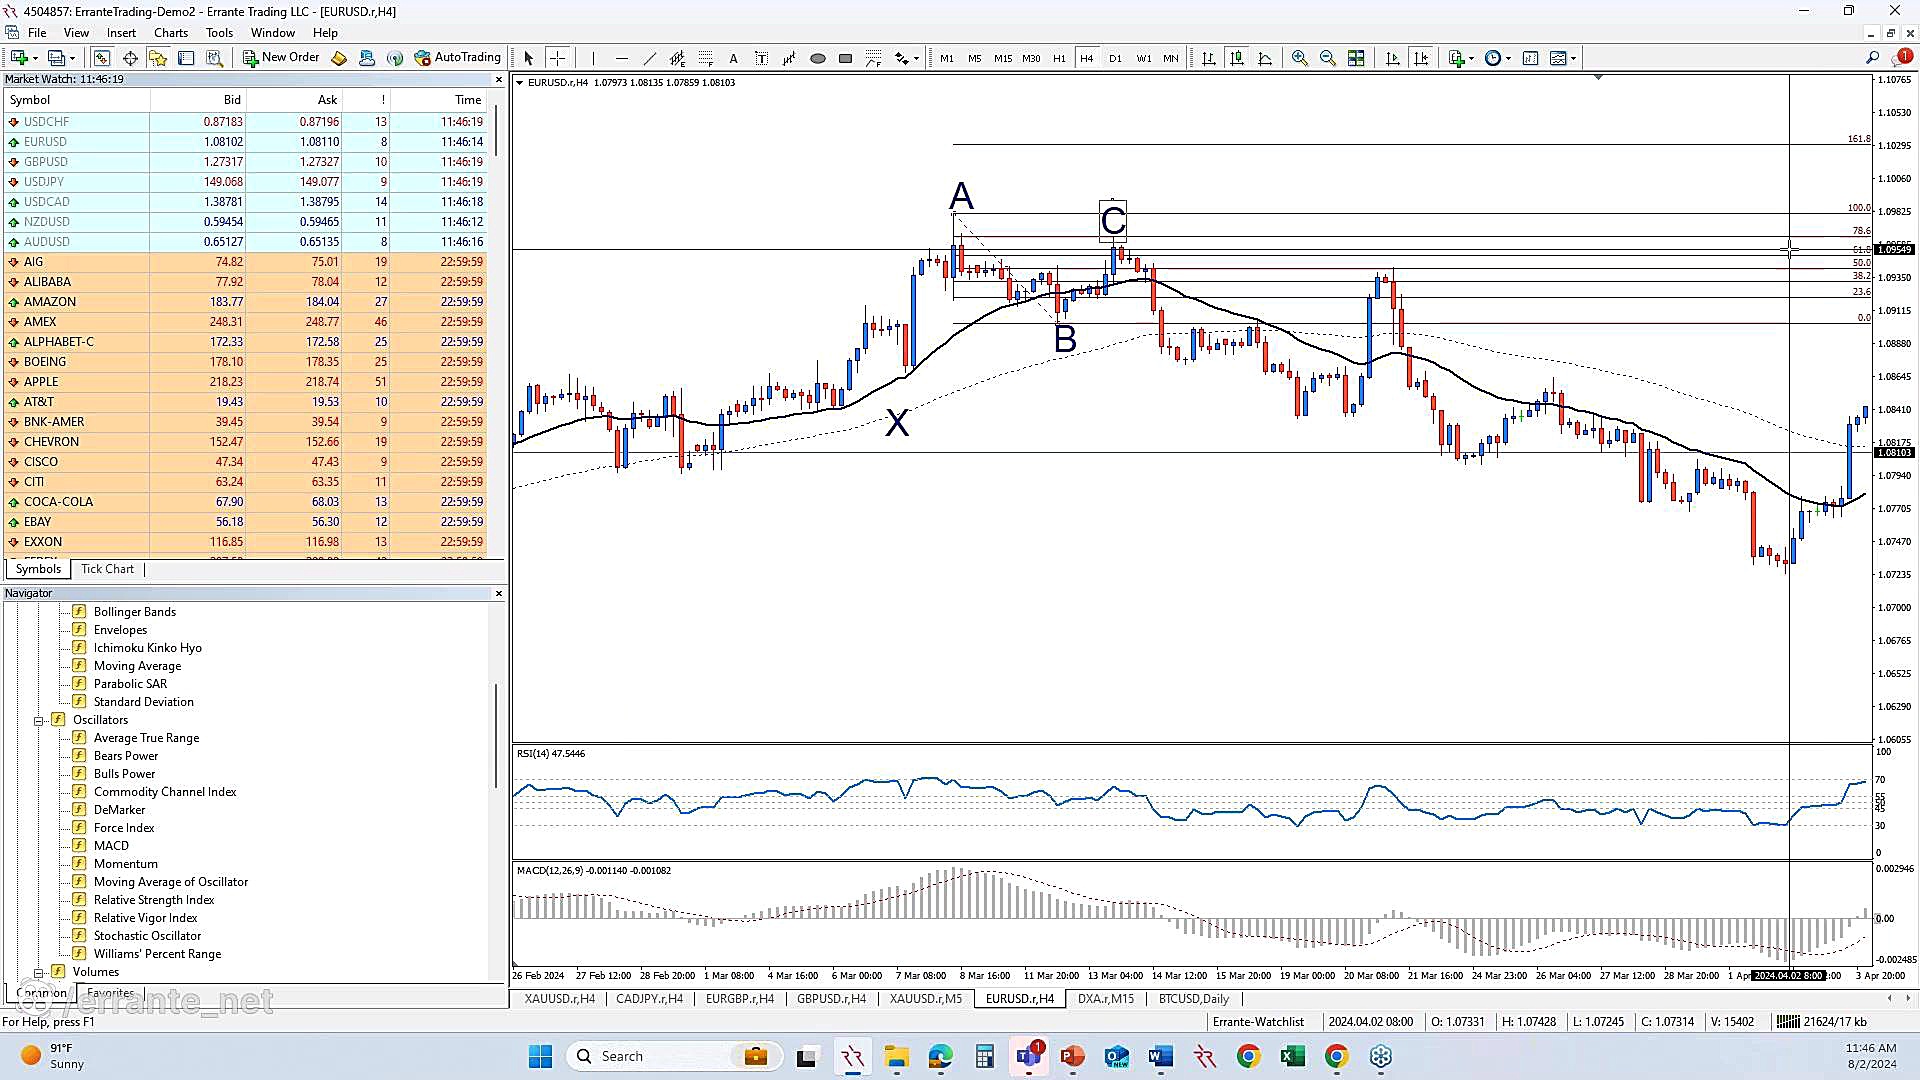
Task: Open the New Chart dropdown arrow
Action: point(35,59)
